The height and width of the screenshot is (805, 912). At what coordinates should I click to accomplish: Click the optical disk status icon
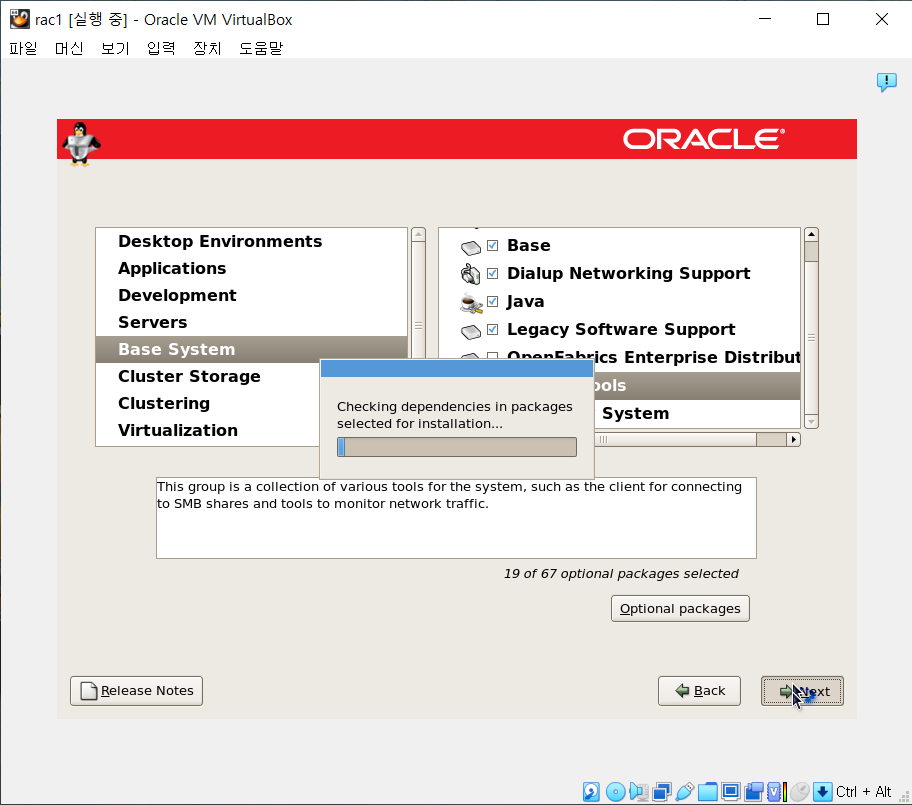[615, 792]
